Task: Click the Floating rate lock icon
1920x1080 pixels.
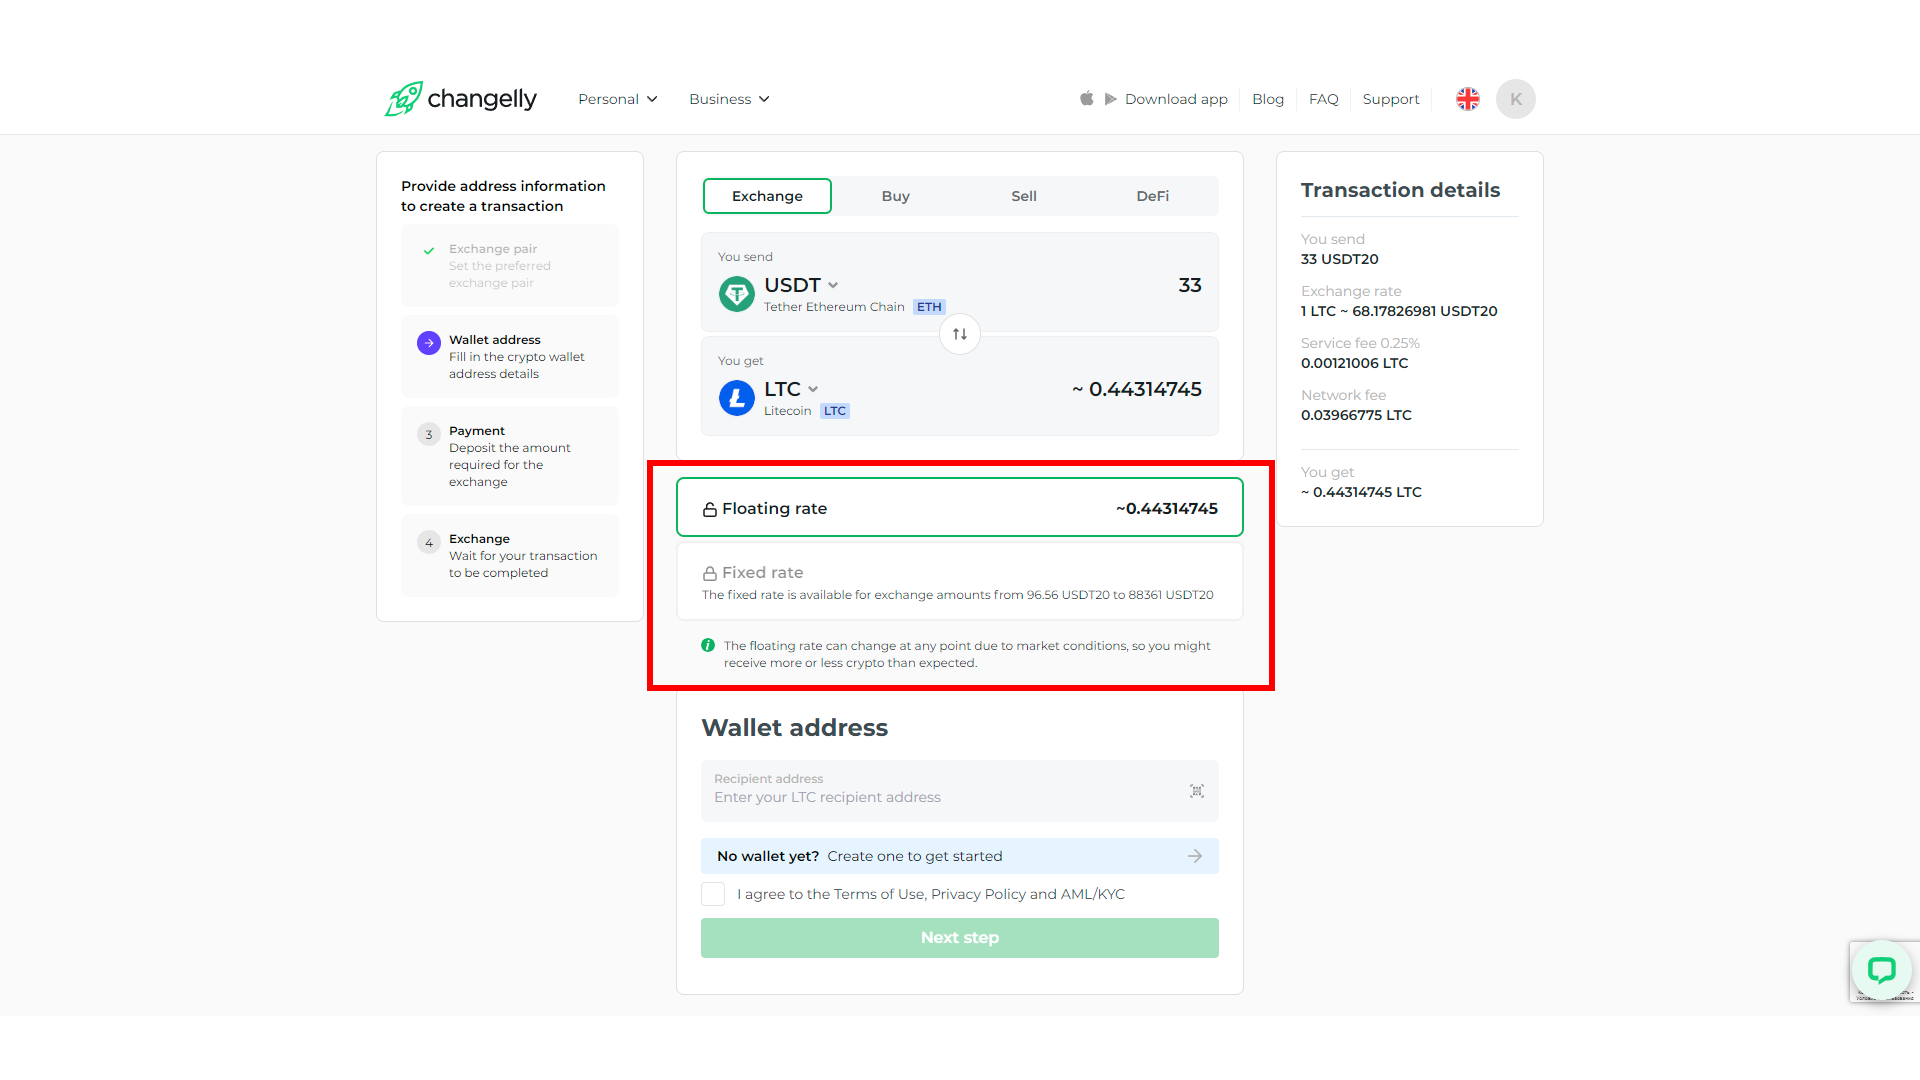Action: tap(710, 509)
